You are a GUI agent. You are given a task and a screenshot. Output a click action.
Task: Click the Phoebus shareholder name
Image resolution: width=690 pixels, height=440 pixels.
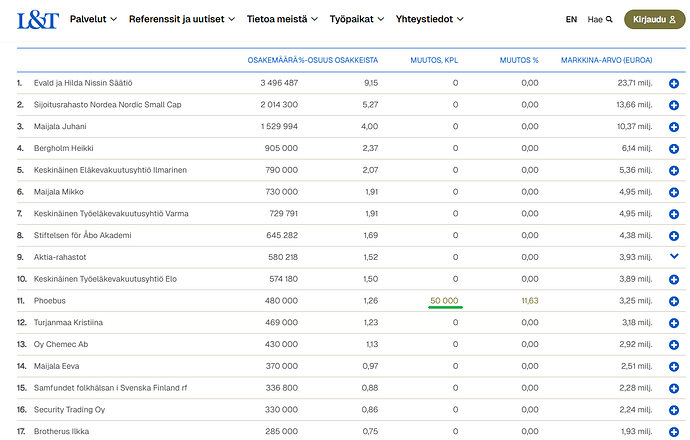pos(49,301)
